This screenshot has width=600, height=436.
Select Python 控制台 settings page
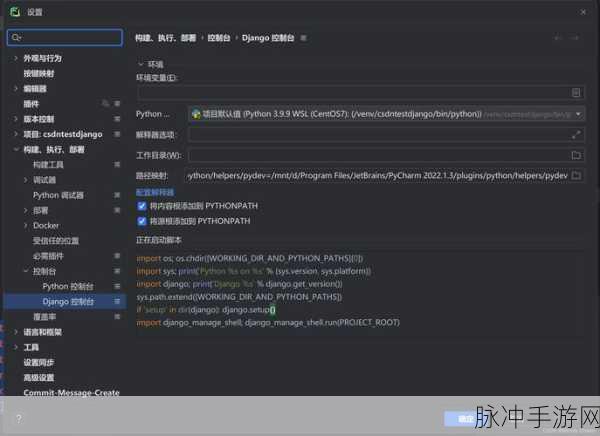pyautogui.click(x=68, y=286)
